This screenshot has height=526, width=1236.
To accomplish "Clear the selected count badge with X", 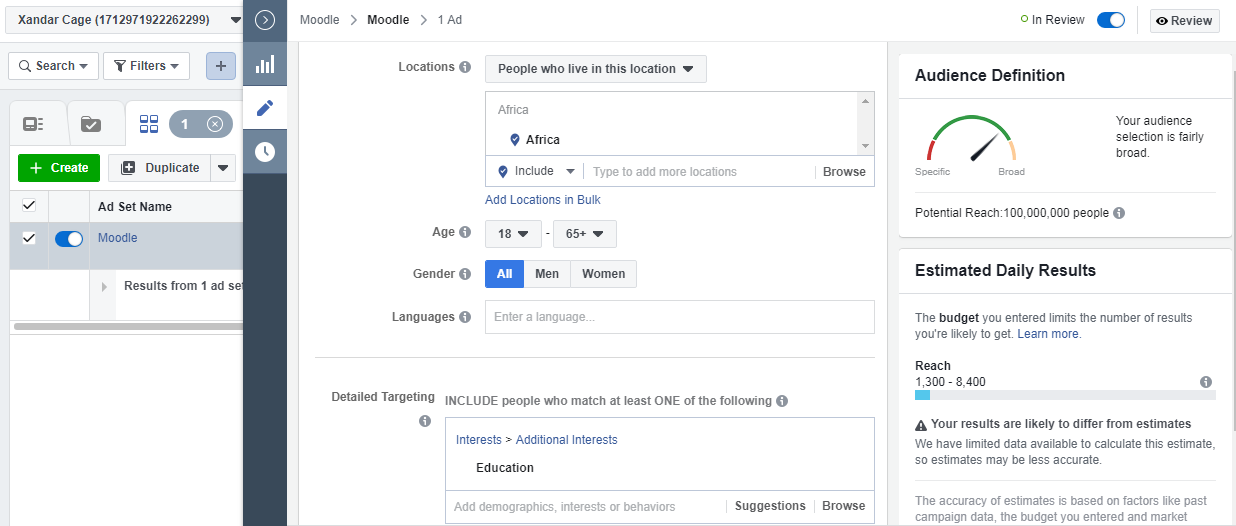I will (214, 124).
